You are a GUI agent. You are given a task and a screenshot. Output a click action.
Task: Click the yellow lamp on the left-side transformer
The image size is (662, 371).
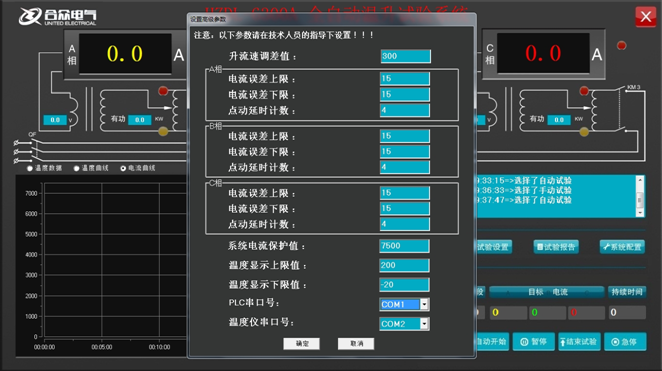coord(163,132)
